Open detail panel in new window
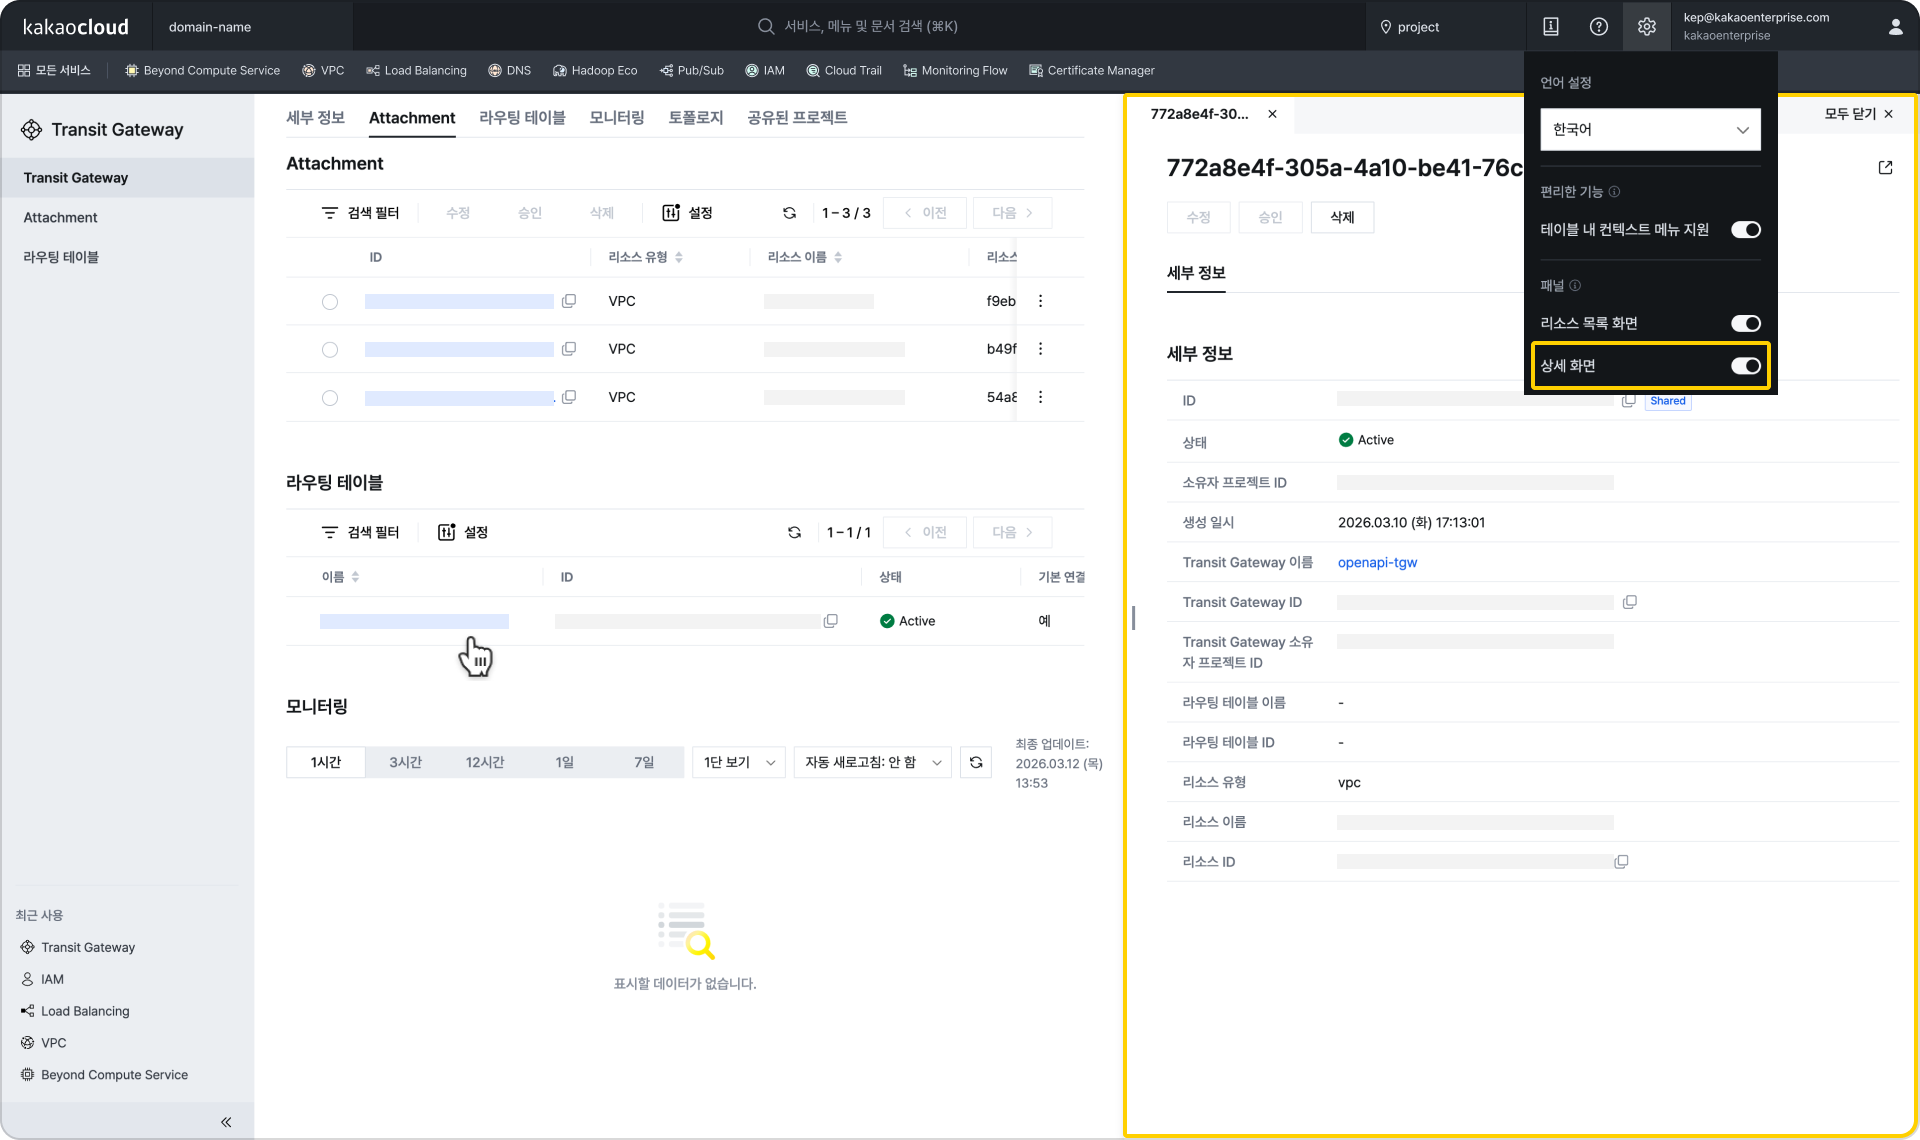Screen dimensions: 1920x1140 (x=1885, y=168)
